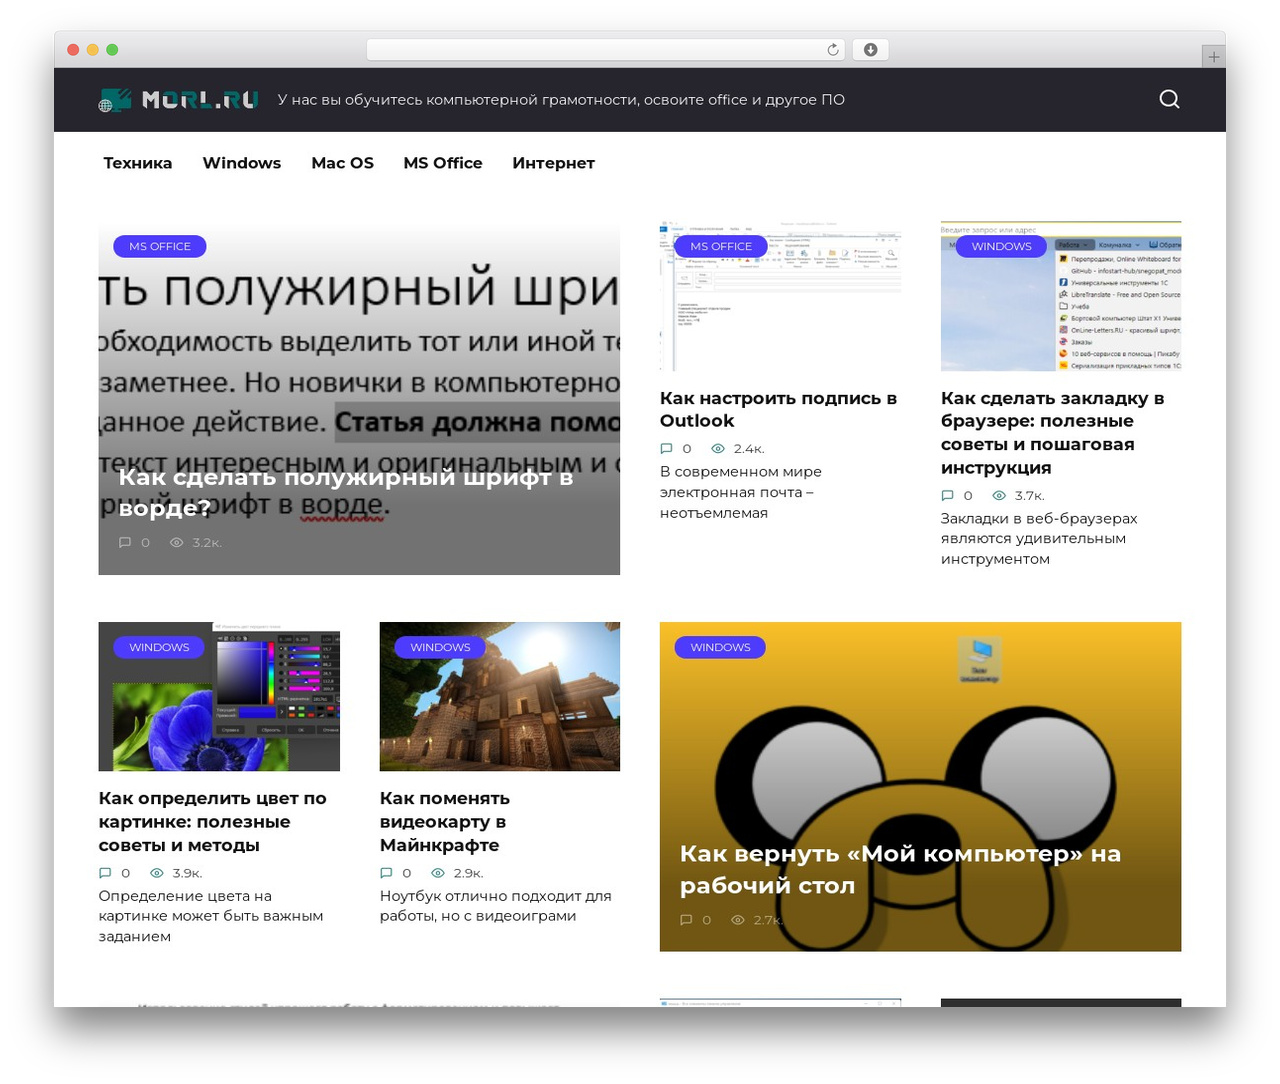Viewport: 1280px width, 1084px height.
Task: Click the Outlook window screenshot thumbnail
Action: click(780, 296)
